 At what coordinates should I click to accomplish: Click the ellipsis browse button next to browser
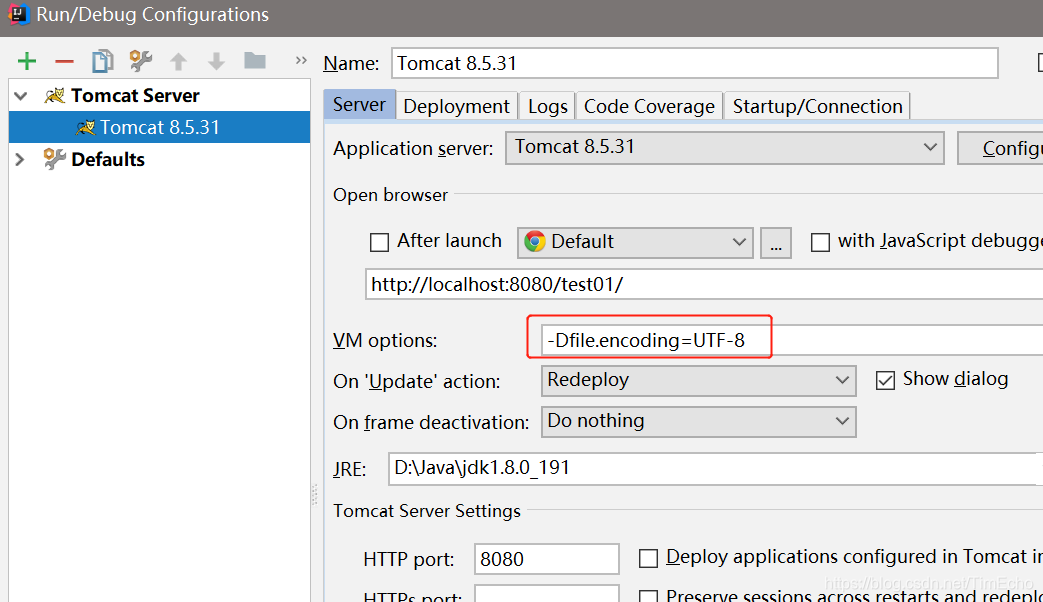point(776,242)
